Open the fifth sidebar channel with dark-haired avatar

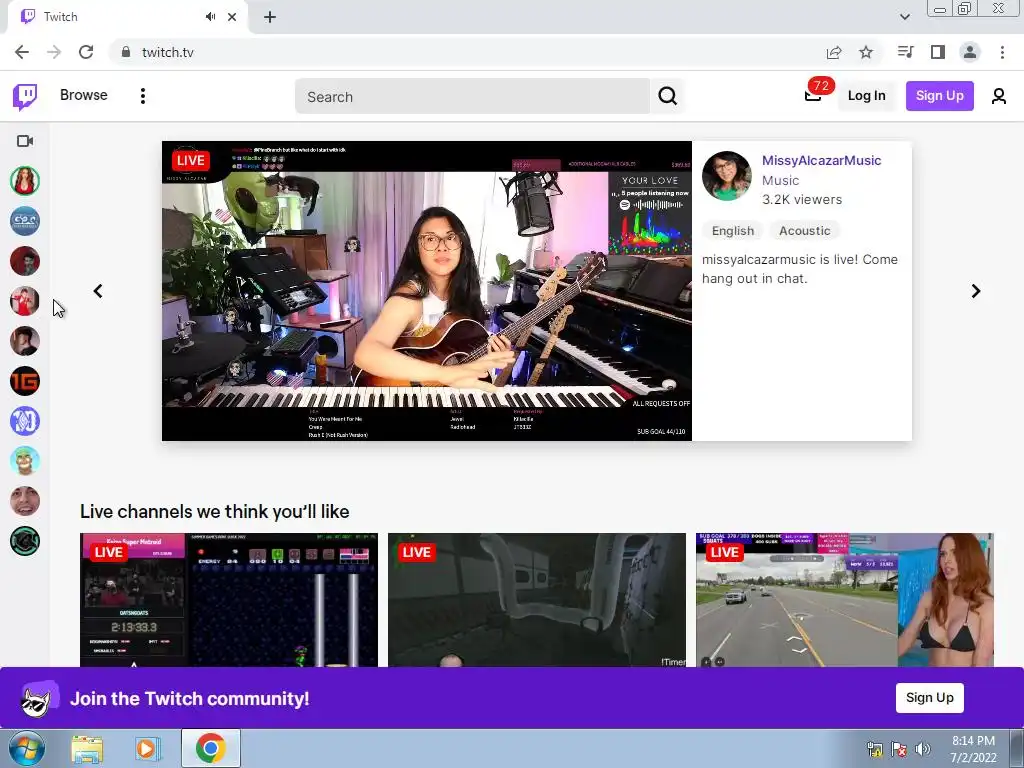(25, 341)
